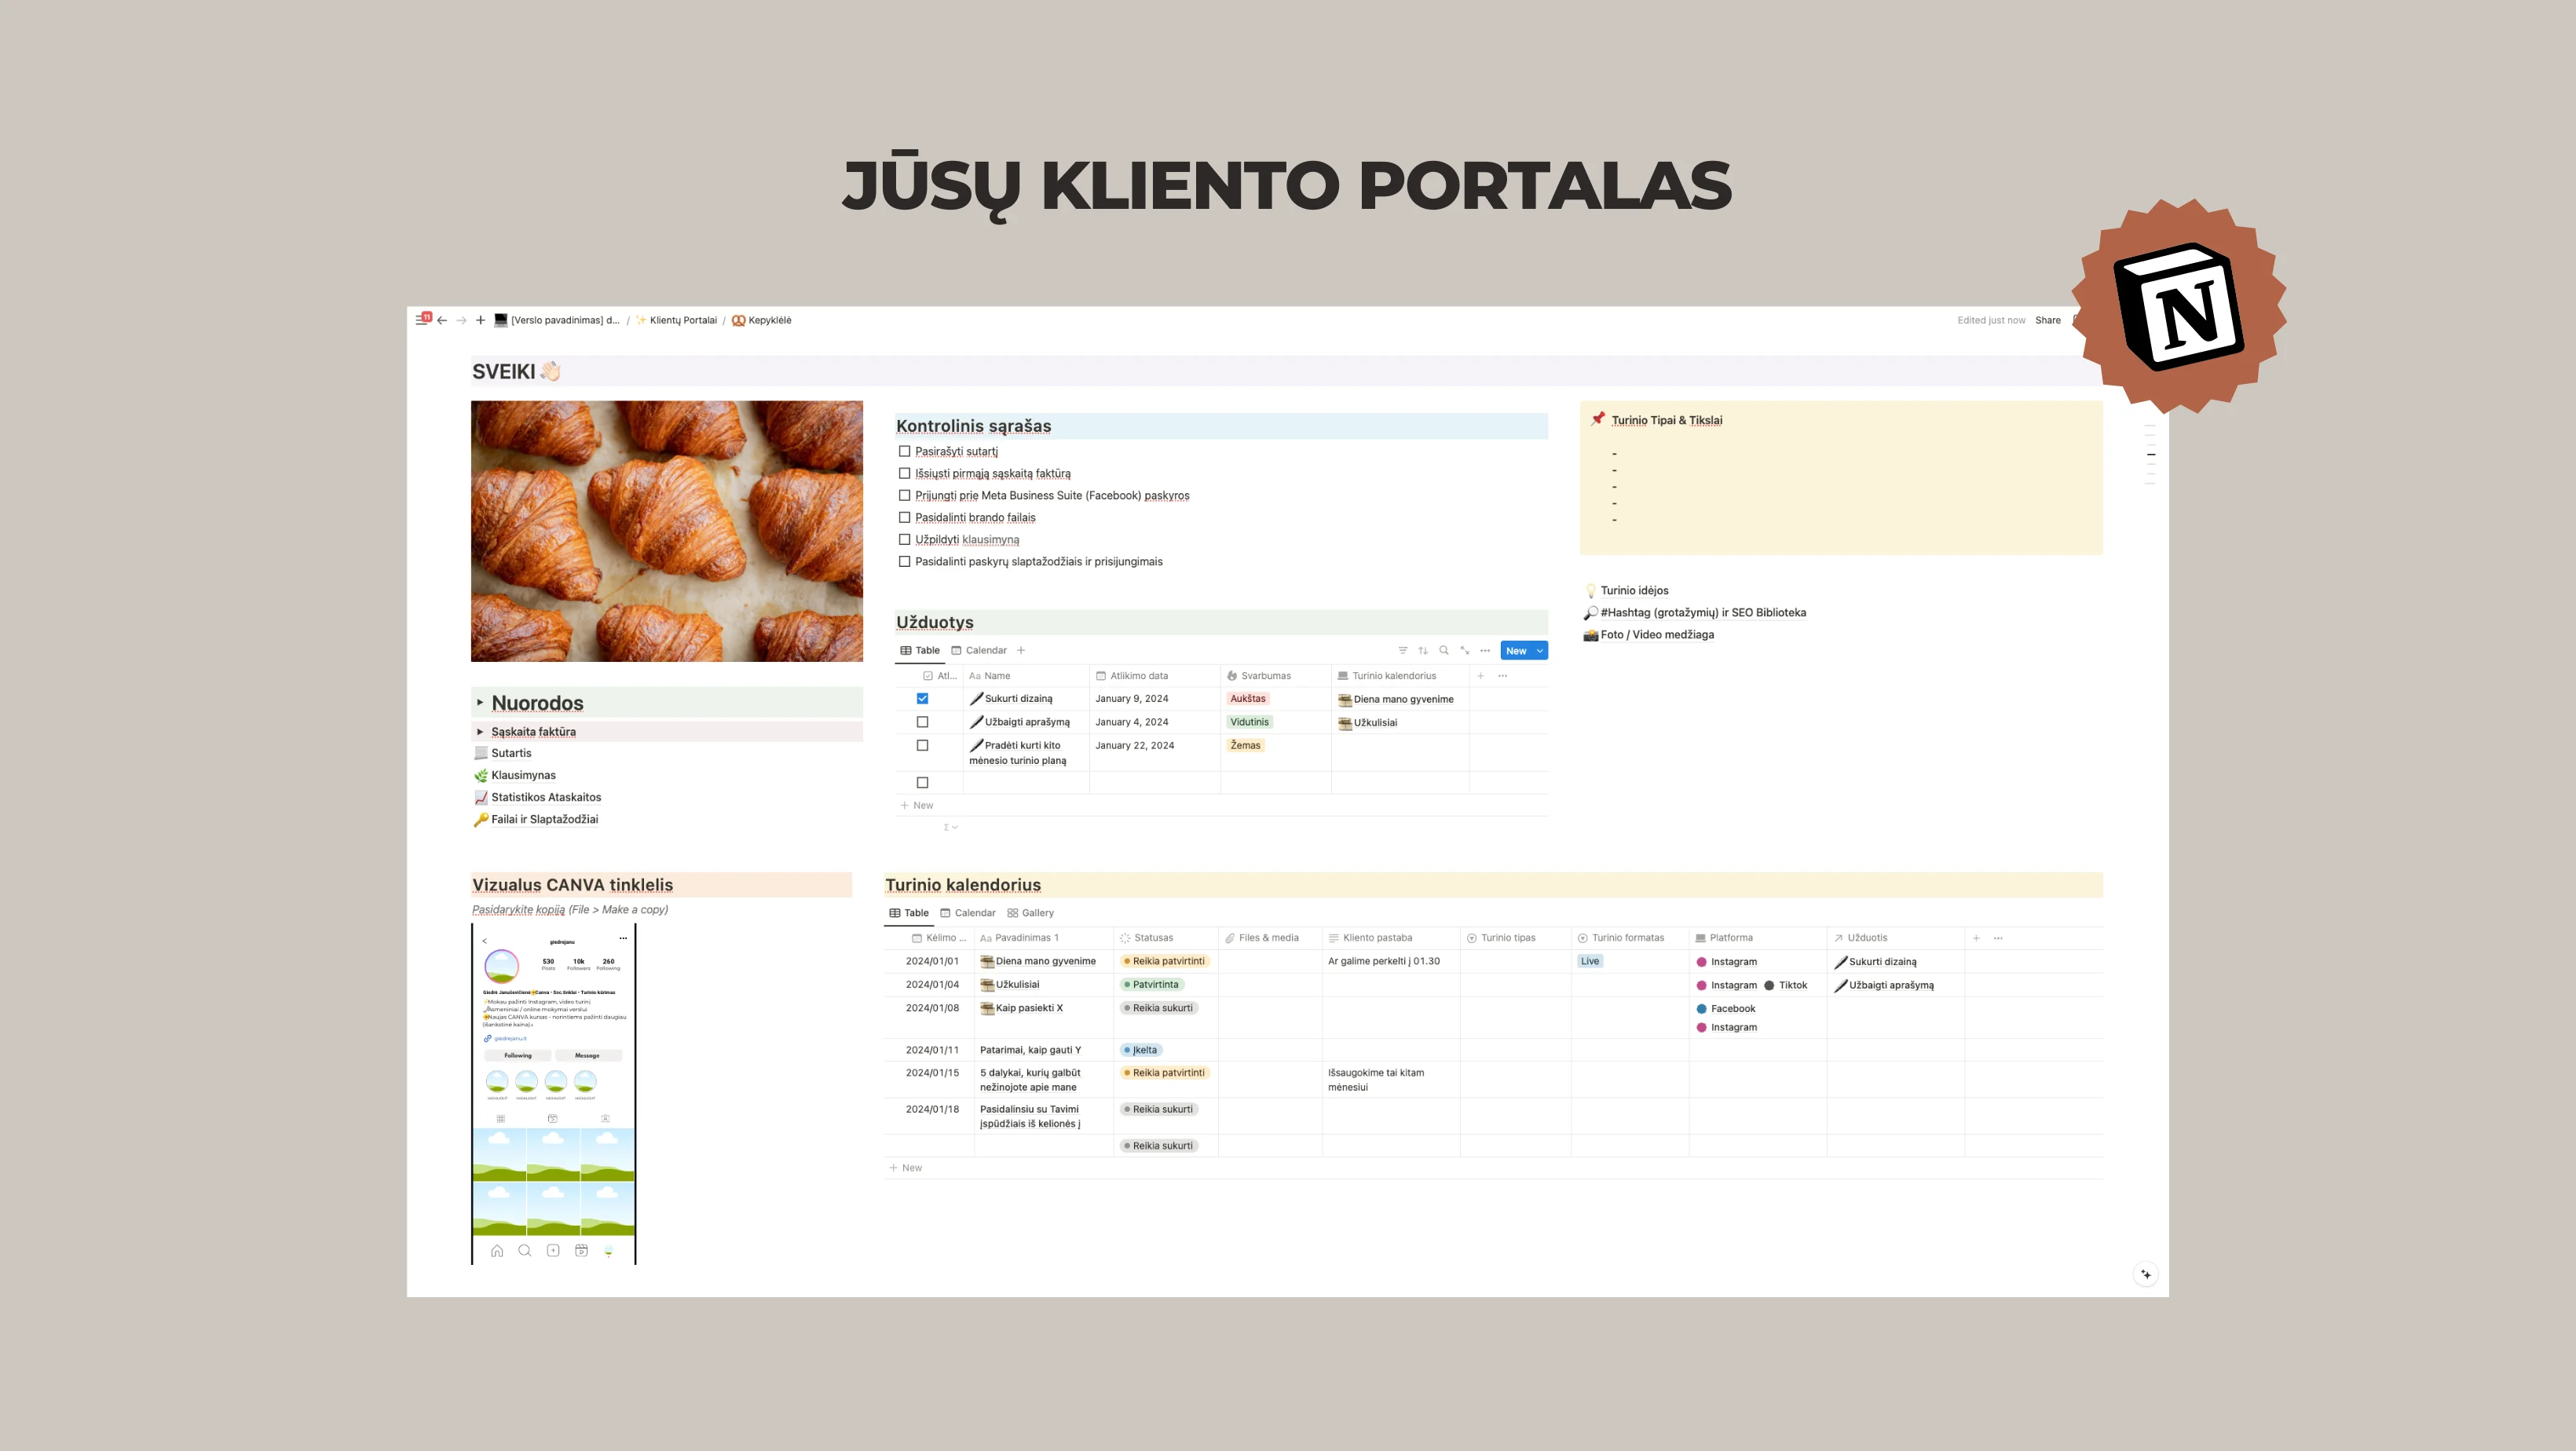Switch to Calendar view in Užduotys

(979, 651)
